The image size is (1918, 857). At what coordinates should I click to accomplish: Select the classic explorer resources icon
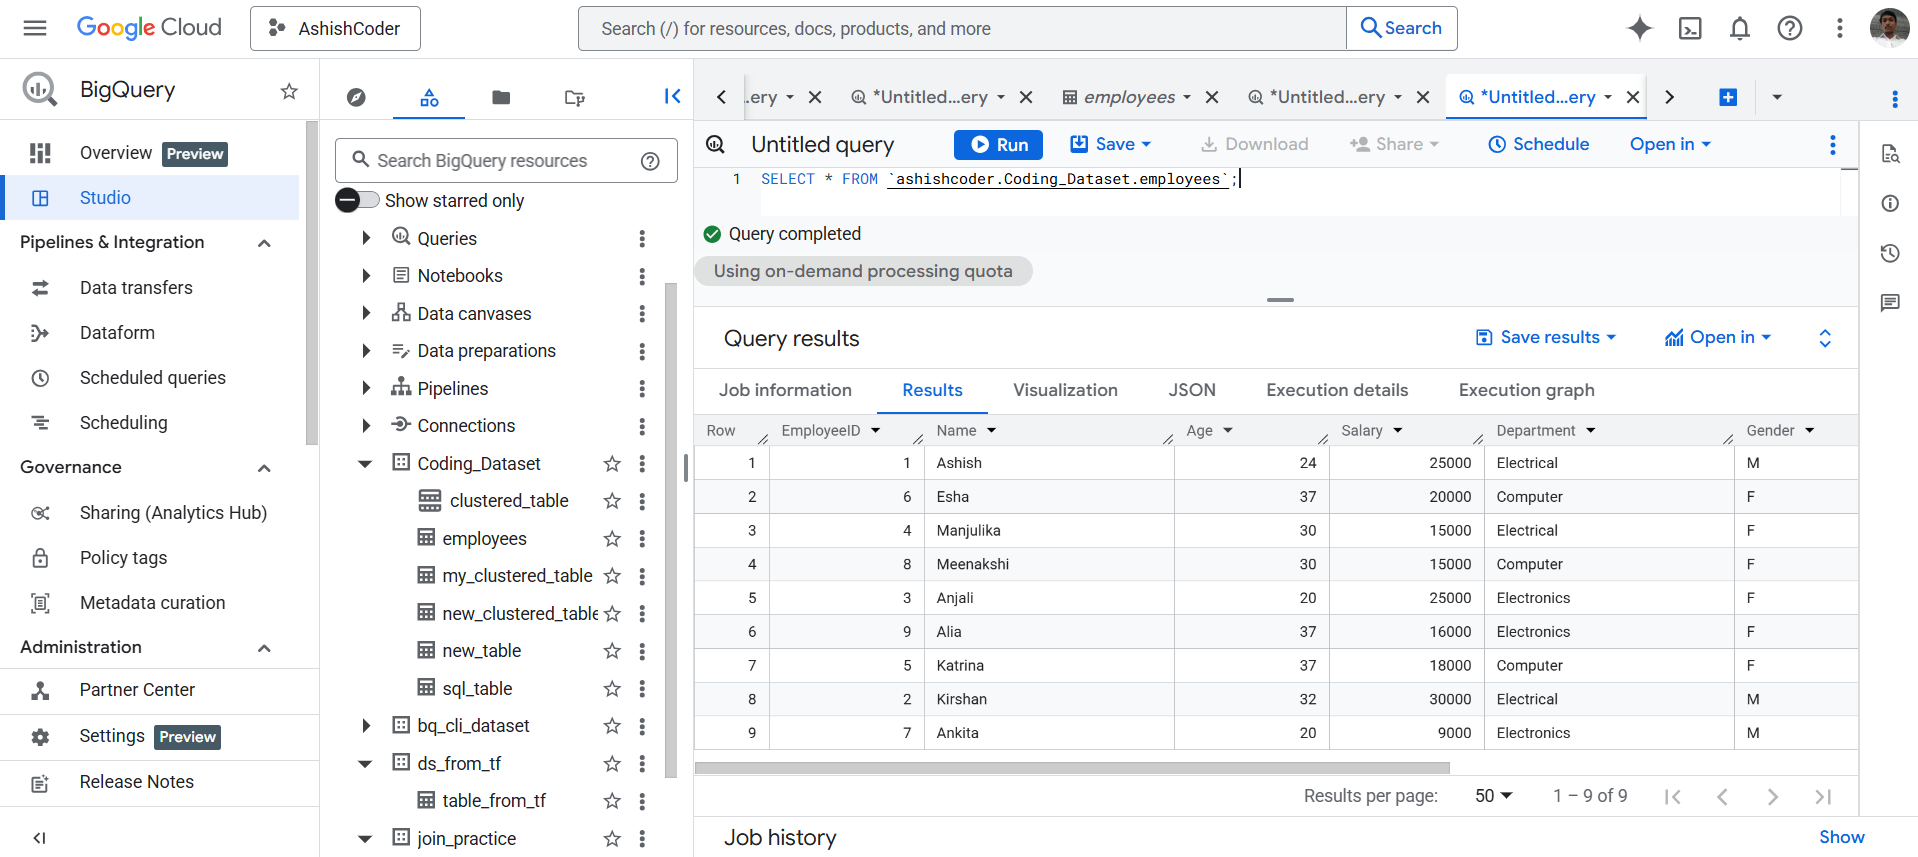(429, 97)
